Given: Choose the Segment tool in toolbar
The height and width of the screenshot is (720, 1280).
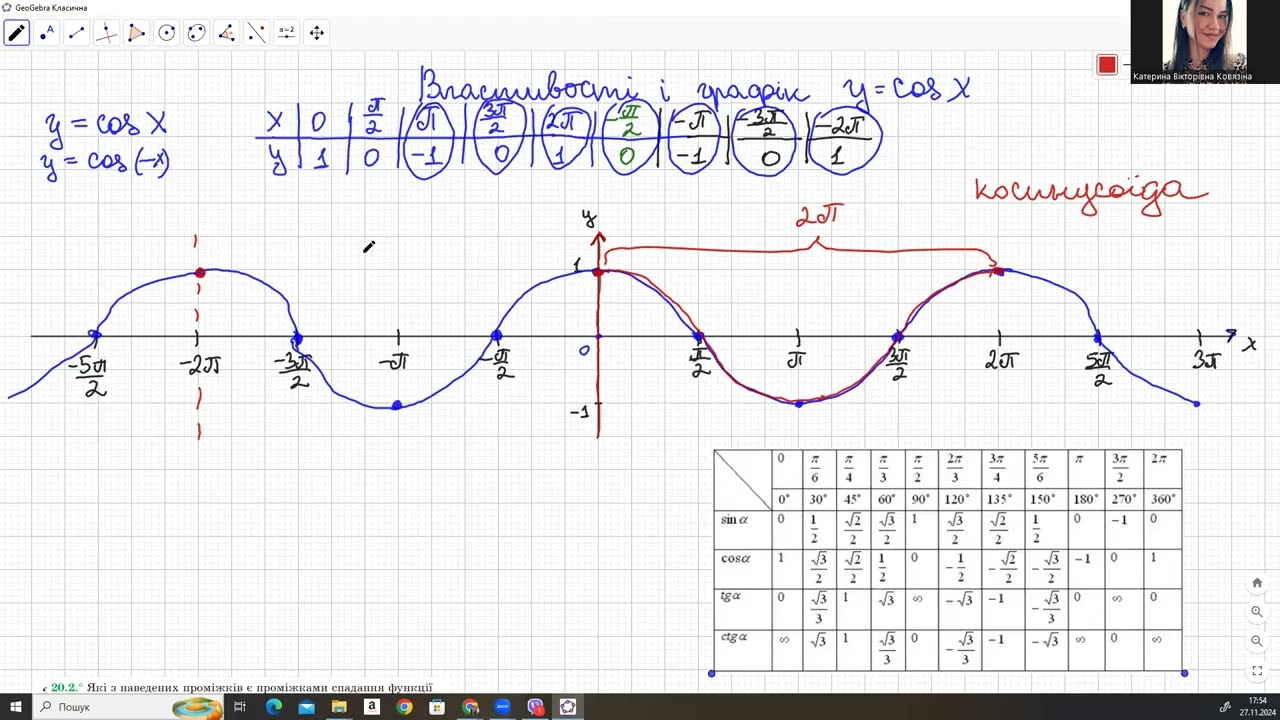Looking at the screenshot, I should [x=77, y=33].
